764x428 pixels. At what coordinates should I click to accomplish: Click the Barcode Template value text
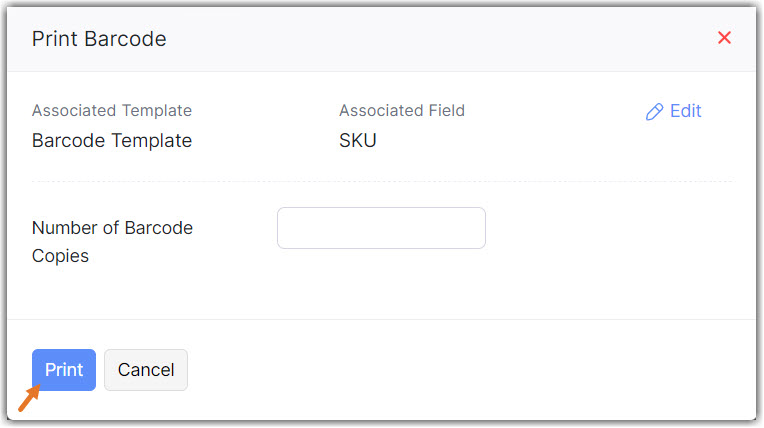(x=112, y=141)
